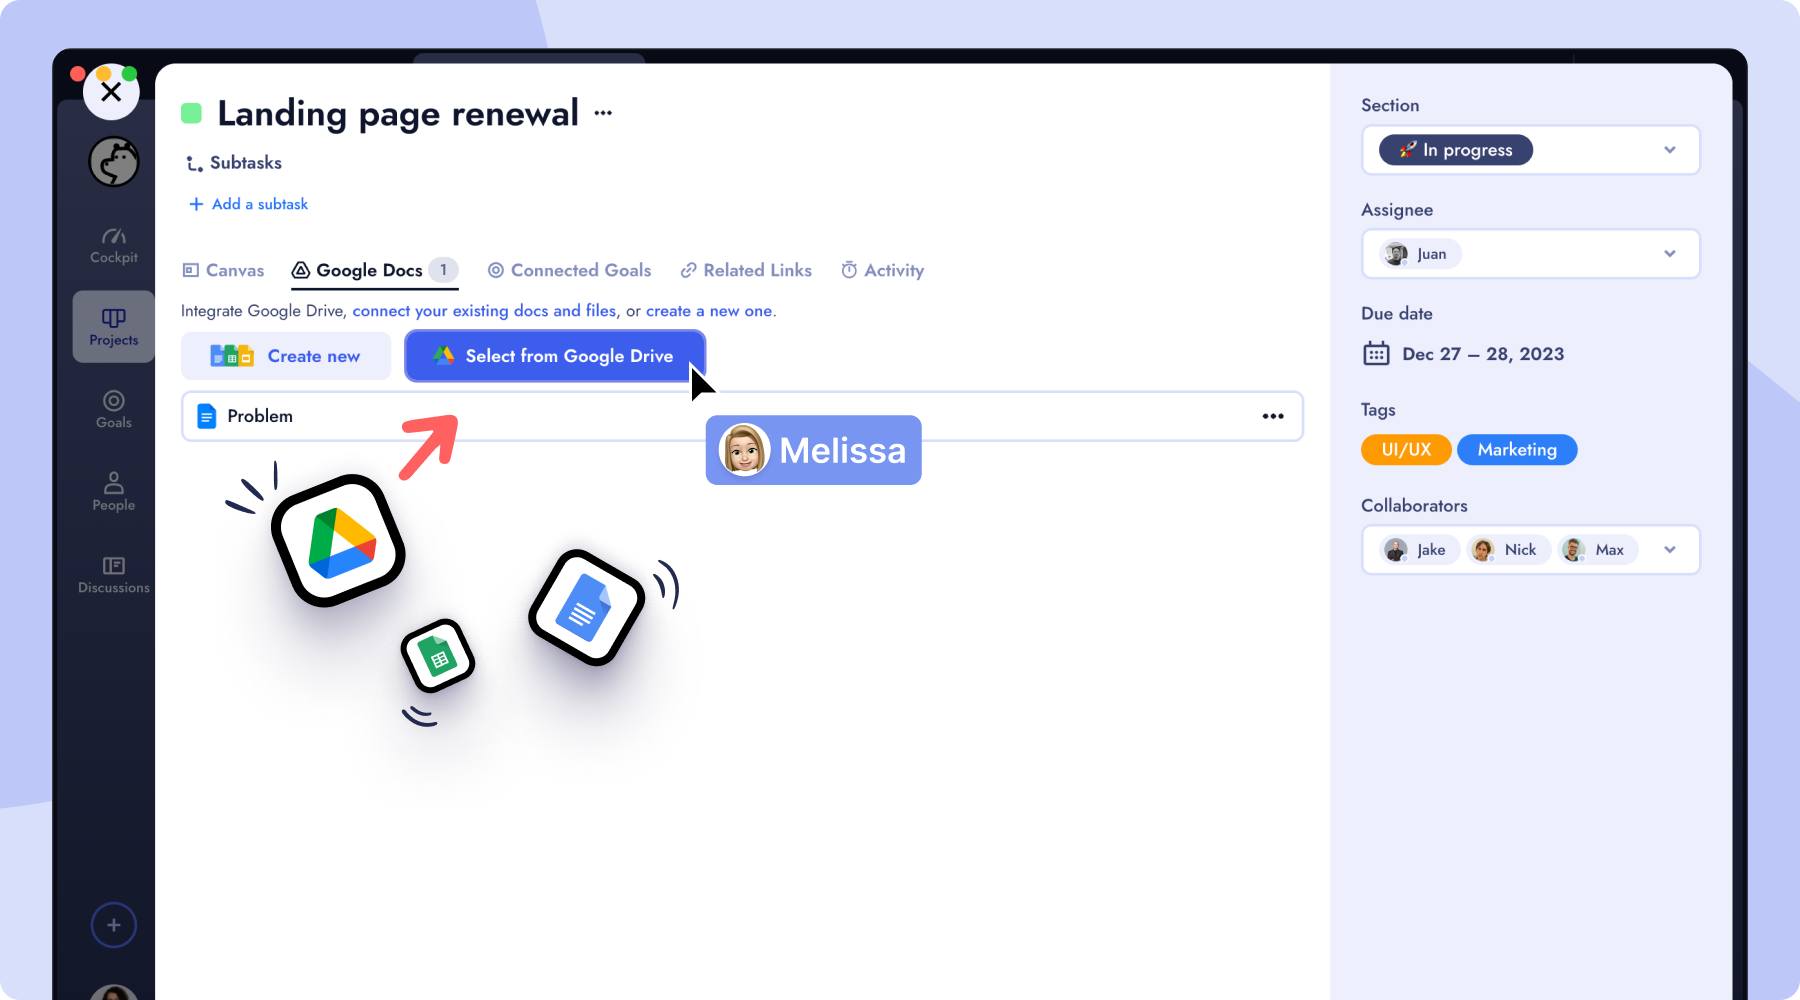Click the plus add button in sidebar
Viewport: 1800px width, 1000px height.
click(x=114, y=925)
